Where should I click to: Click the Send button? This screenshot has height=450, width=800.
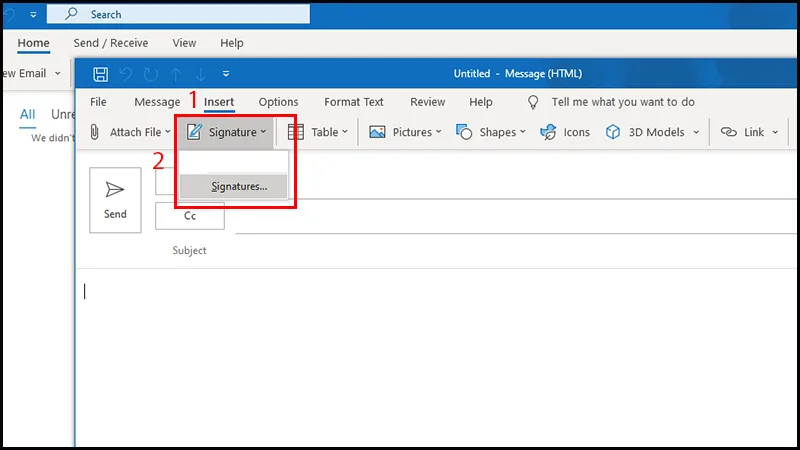(x=115, y=200)
